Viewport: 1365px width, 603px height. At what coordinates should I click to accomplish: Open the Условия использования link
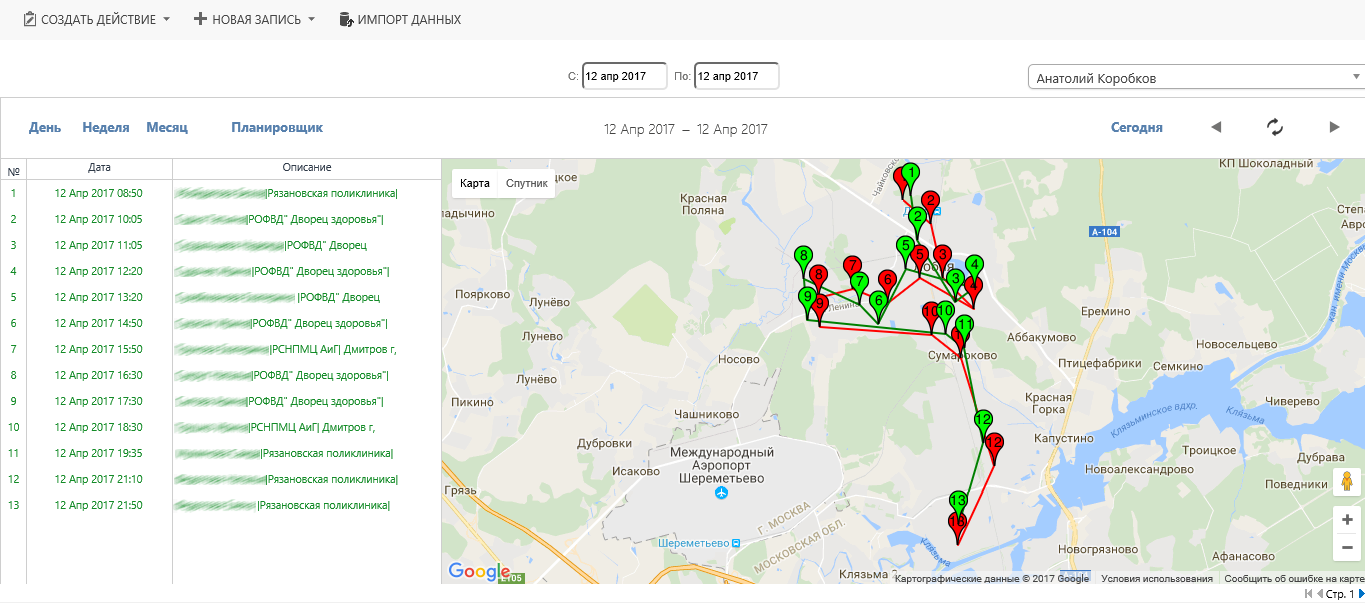(x=1157, y=578)
